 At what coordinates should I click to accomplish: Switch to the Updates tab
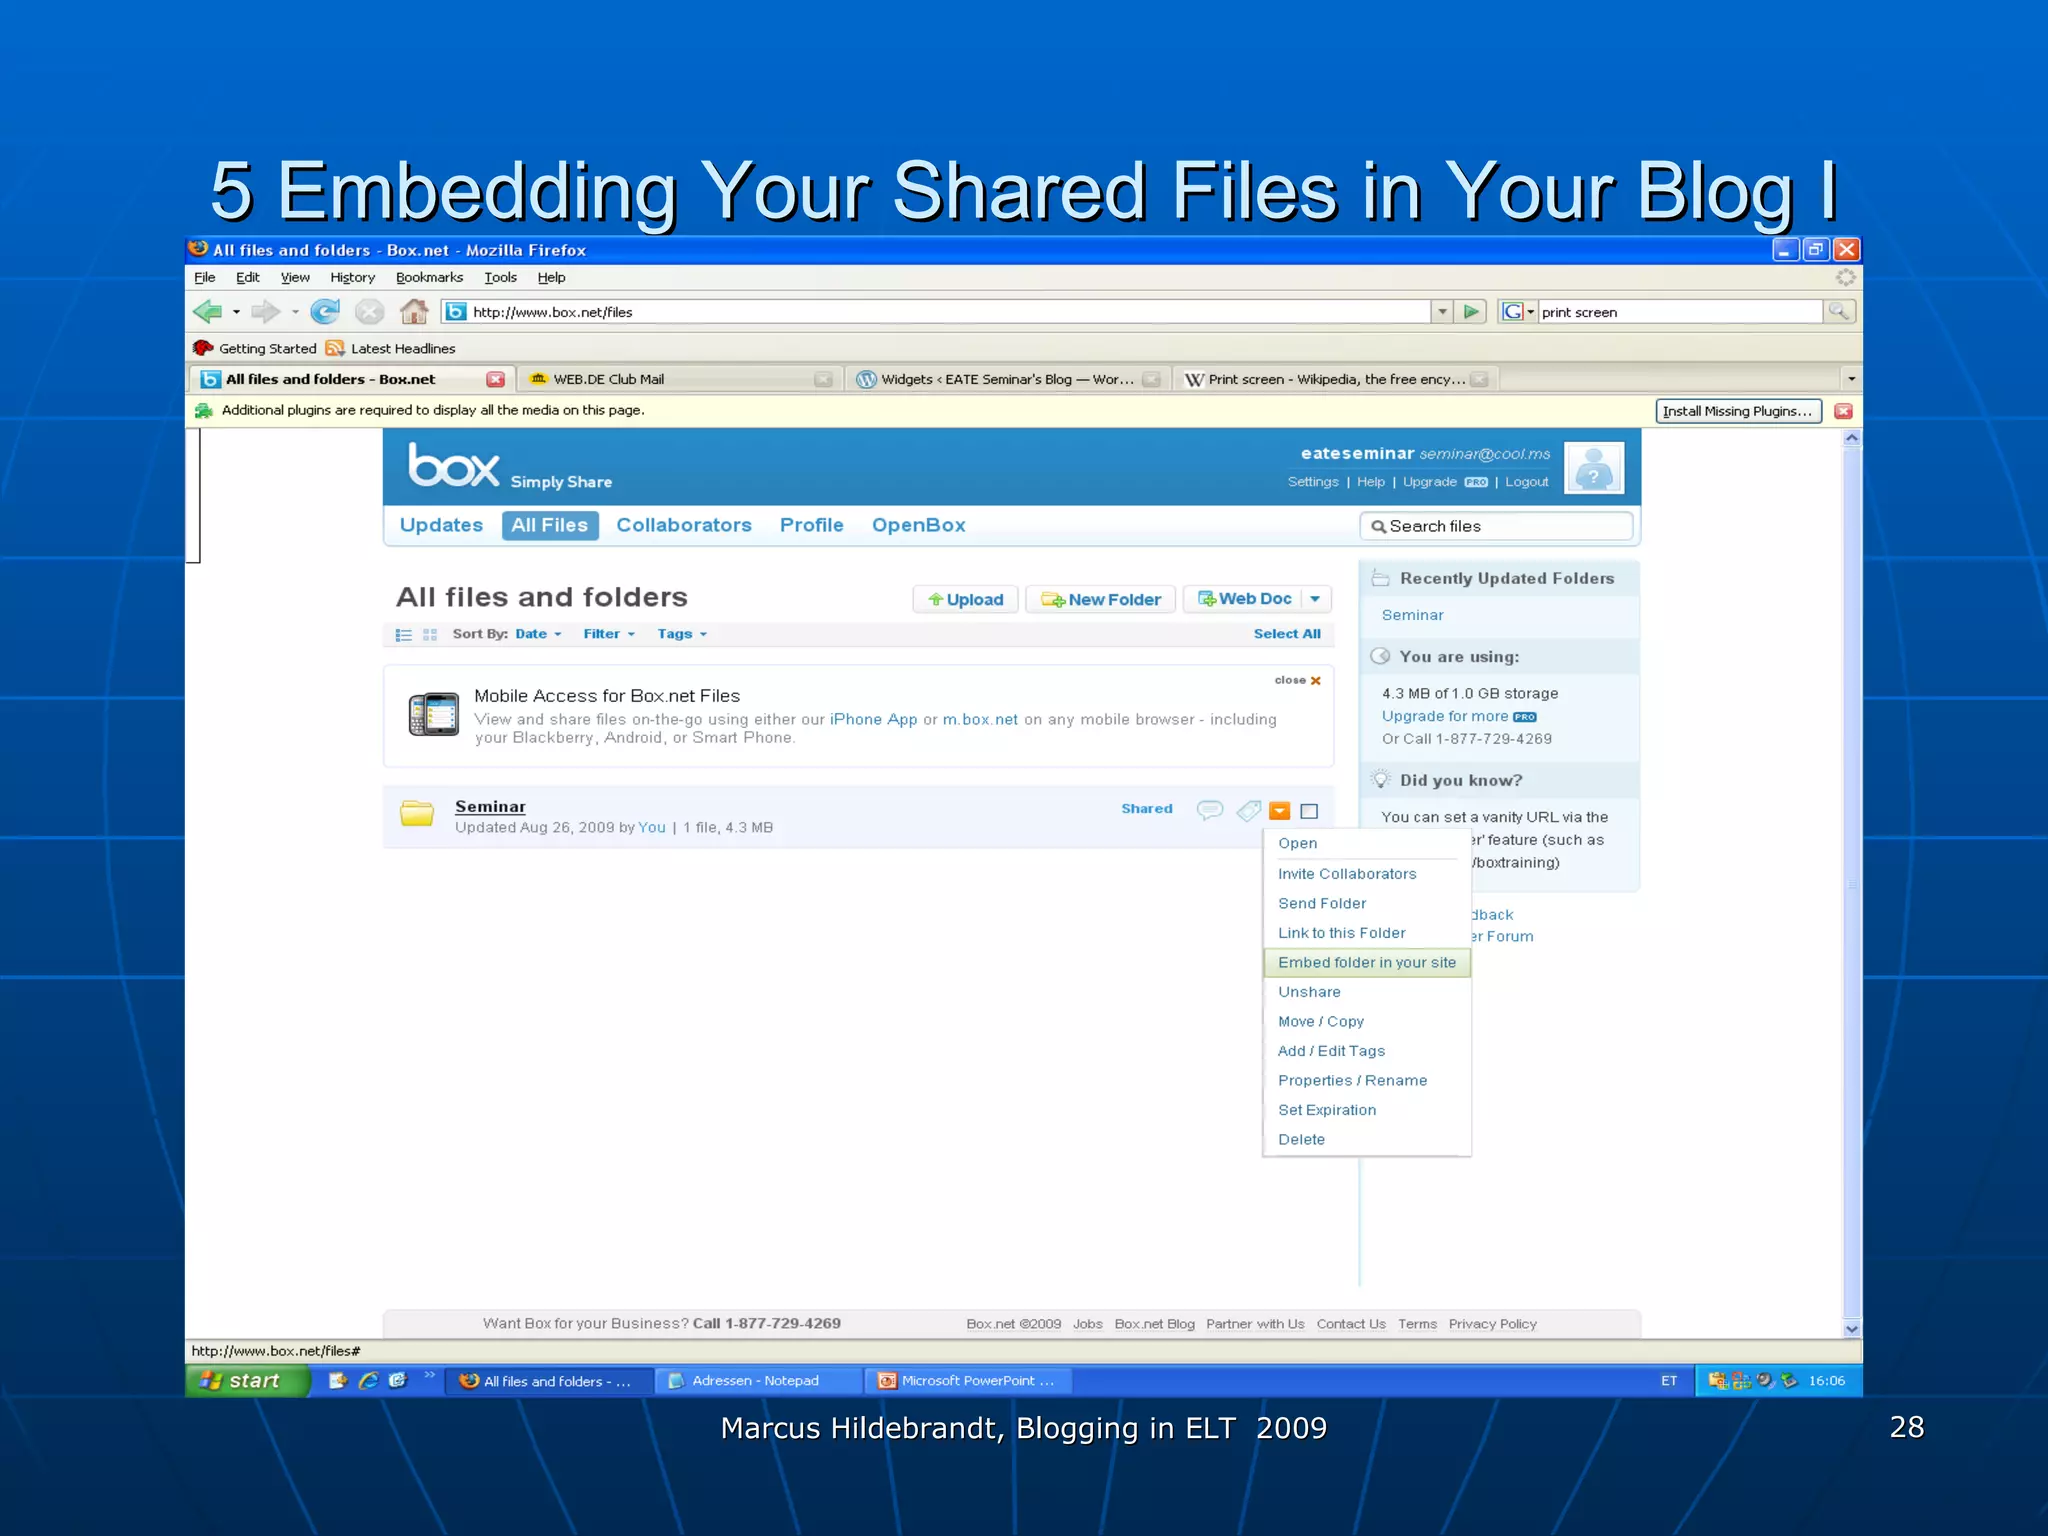coord(441,525)
